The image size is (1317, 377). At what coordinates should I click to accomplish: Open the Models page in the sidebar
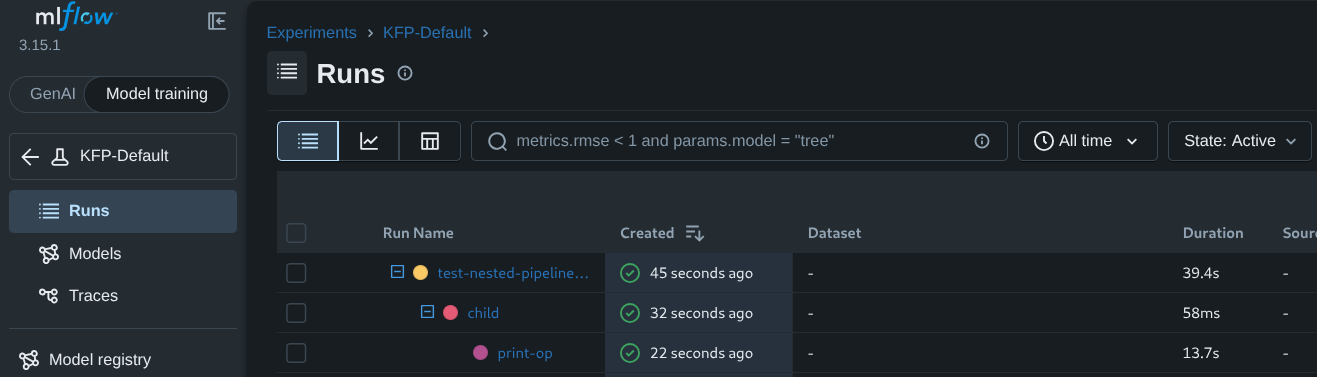click(123, 254)
